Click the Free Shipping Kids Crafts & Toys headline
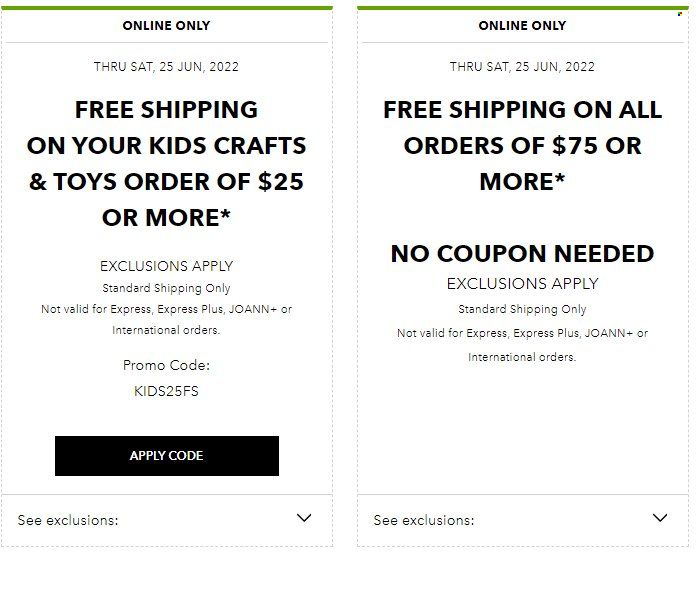 click(x=166, y=163)
